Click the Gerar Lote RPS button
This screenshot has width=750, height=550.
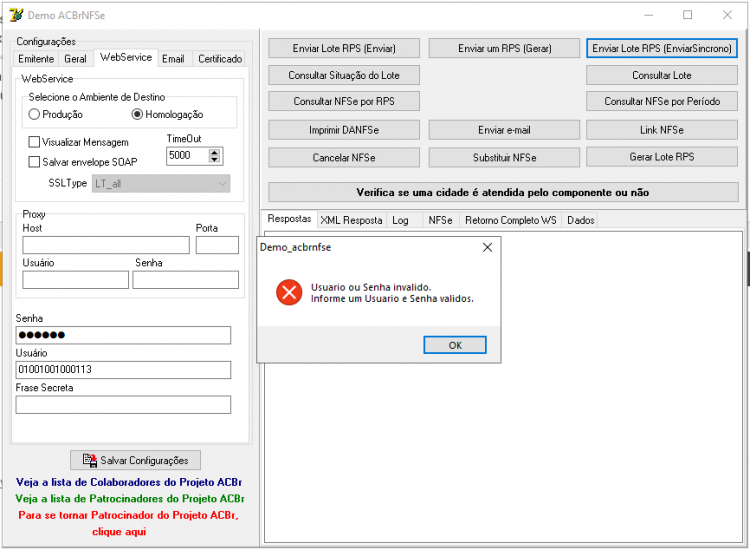tap(662, 157)
